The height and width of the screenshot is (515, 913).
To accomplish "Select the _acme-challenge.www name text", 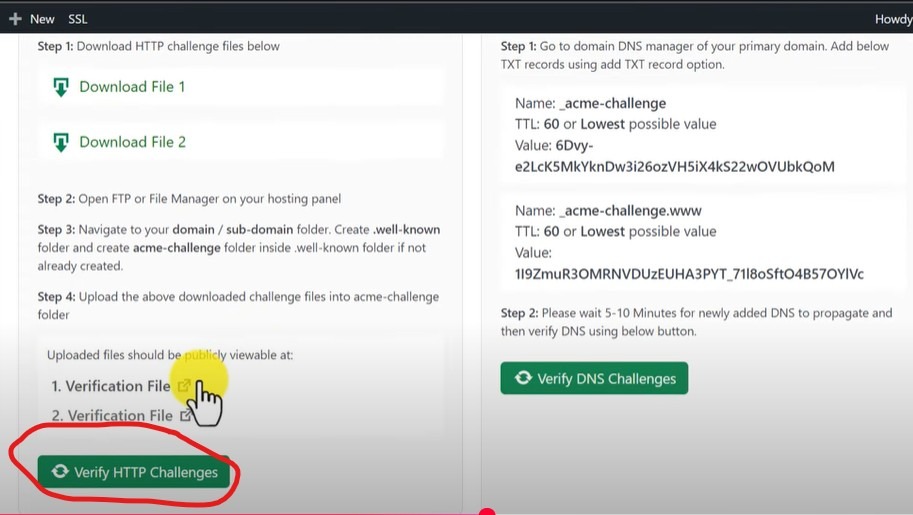I will click(631, 211).
